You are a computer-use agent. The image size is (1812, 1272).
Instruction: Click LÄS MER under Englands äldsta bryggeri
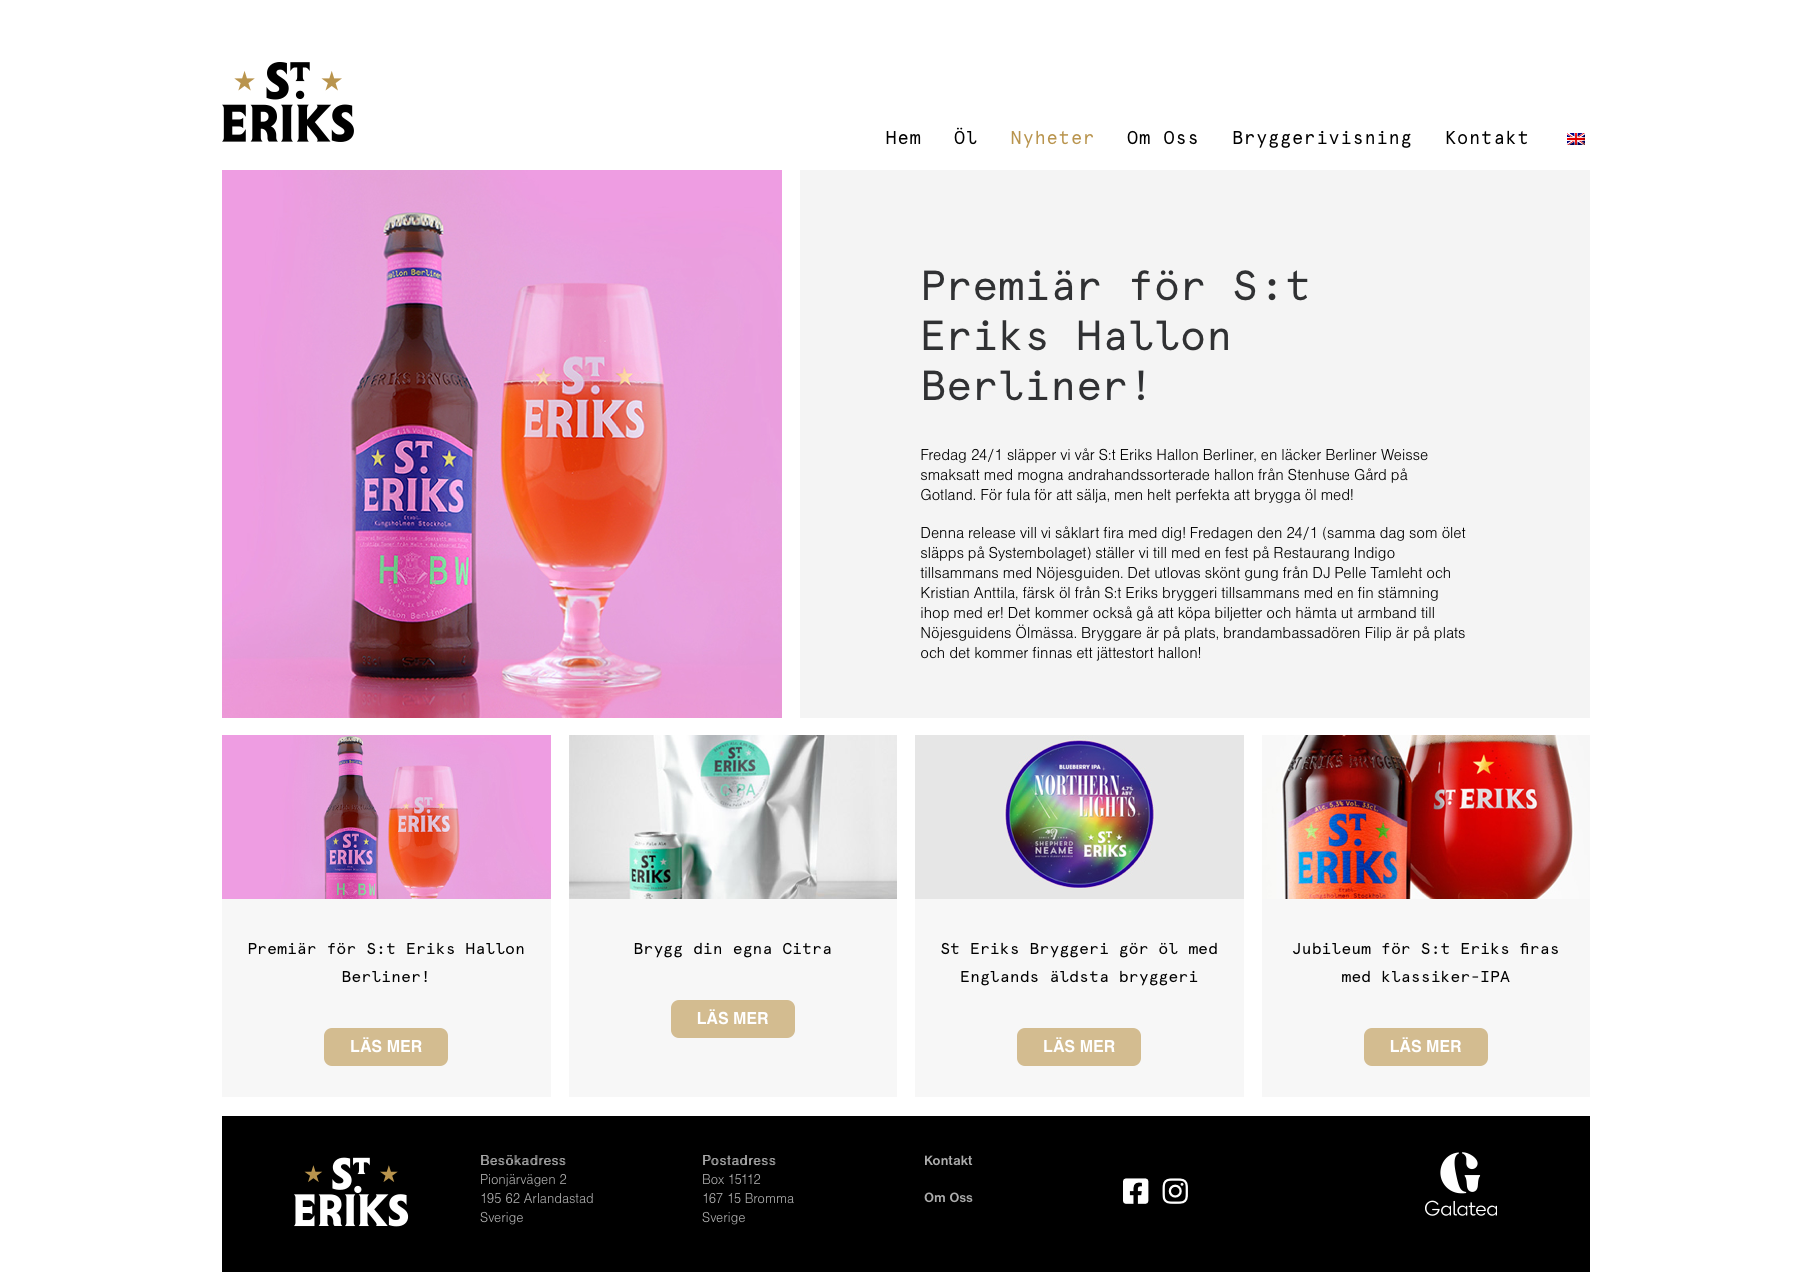coord(1079,1047)
